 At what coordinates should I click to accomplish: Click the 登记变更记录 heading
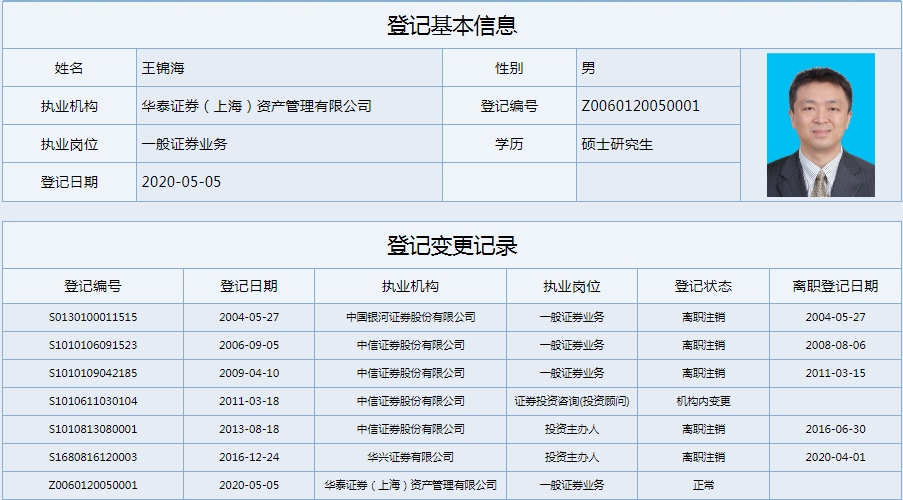pyautogui.click(x=452, y=246)
